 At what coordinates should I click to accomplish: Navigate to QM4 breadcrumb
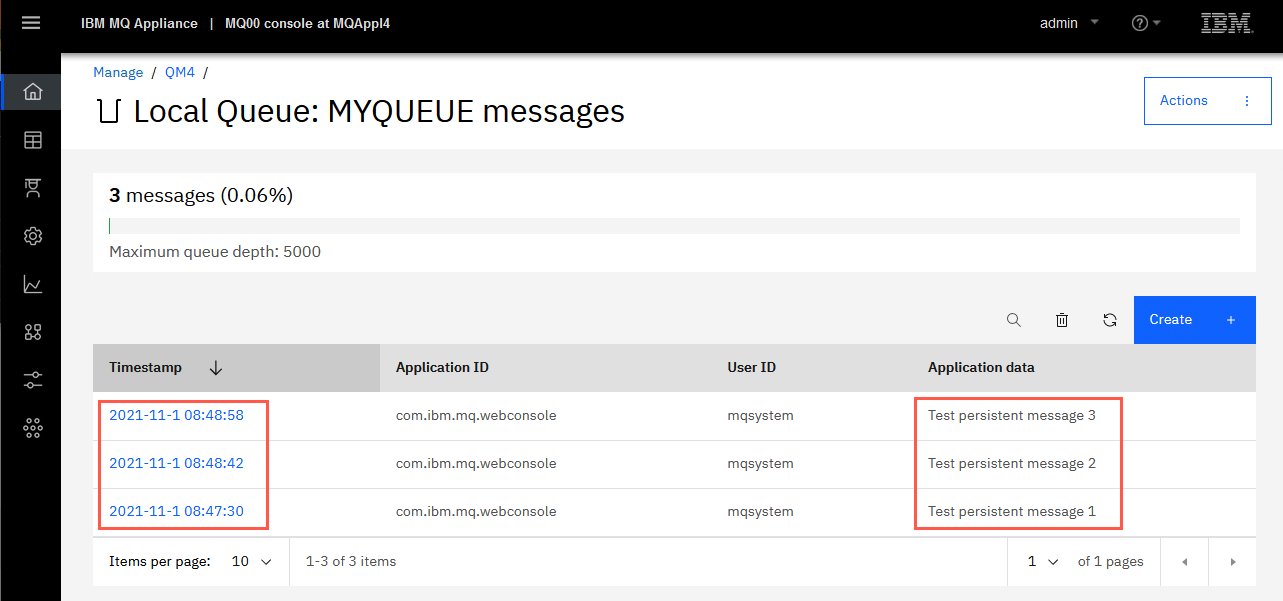click(x=180, y=72)
